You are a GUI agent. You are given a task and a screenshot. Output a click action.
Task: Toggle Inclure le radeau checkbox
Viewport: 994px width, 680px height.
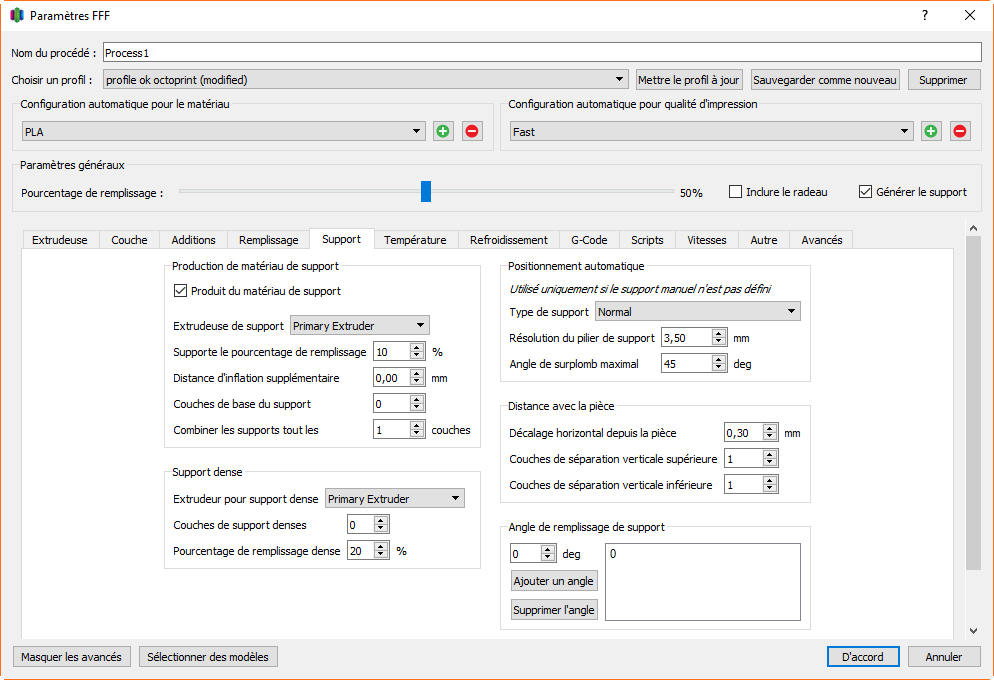736,192
